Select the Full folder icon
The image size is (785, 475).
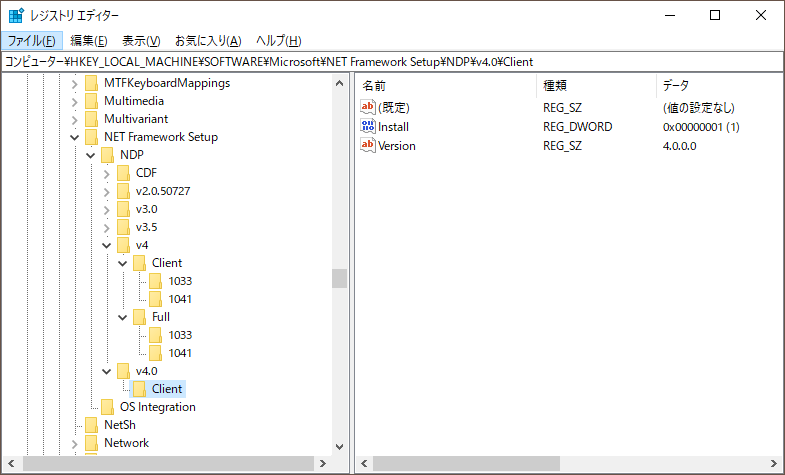[x=140, y=318]
